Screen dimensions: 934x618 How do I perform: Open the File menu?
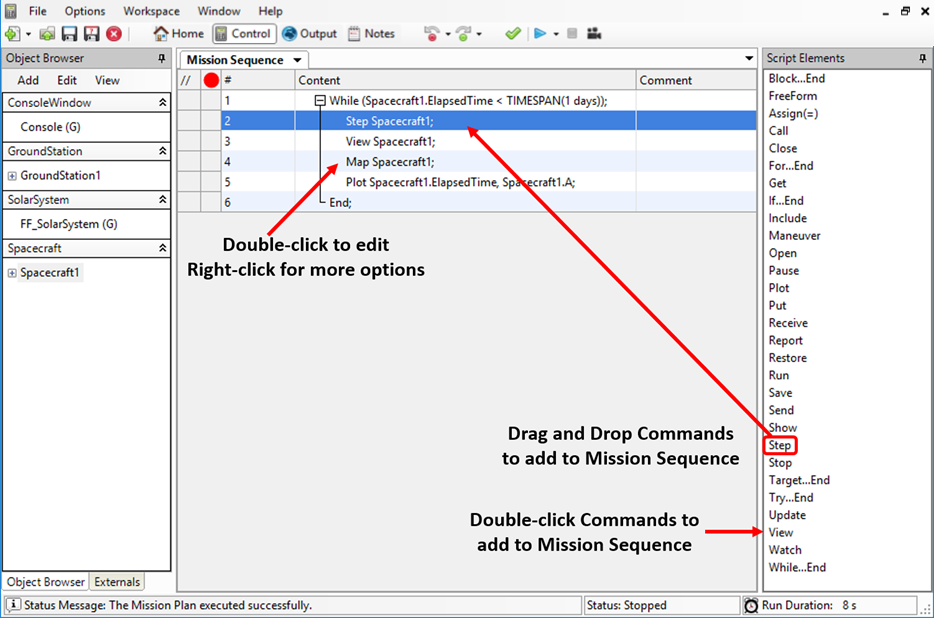coord(38,11)
